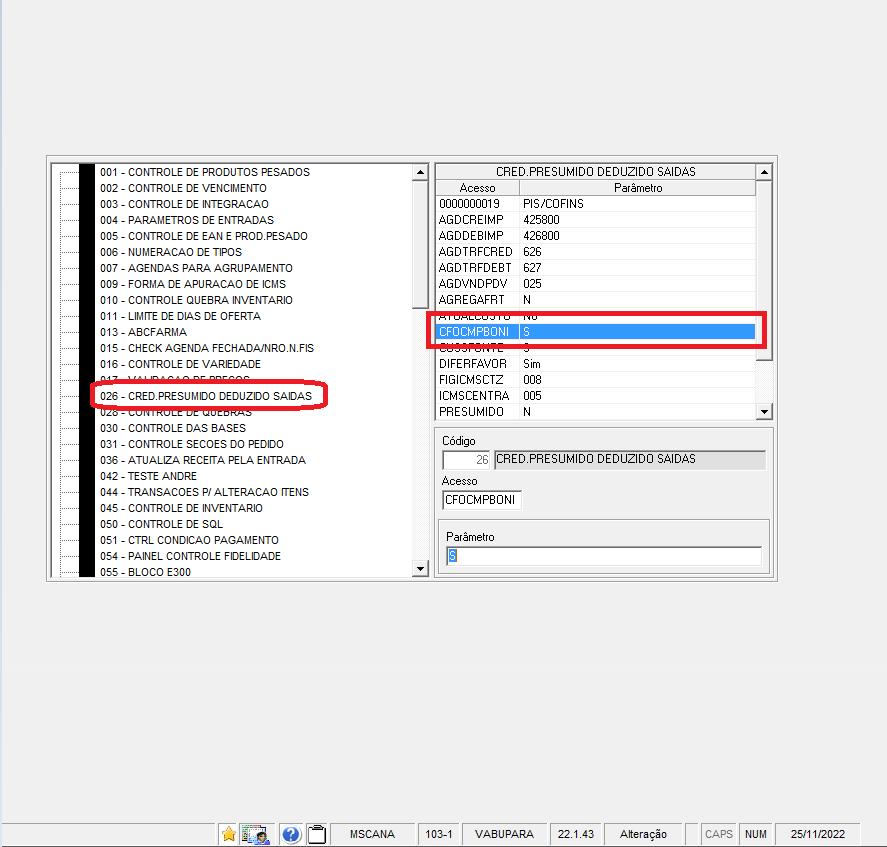Viewport: 887px width, 847px height.
Task: Click the left list scrollbar thumb
Action: pos(420,244)
